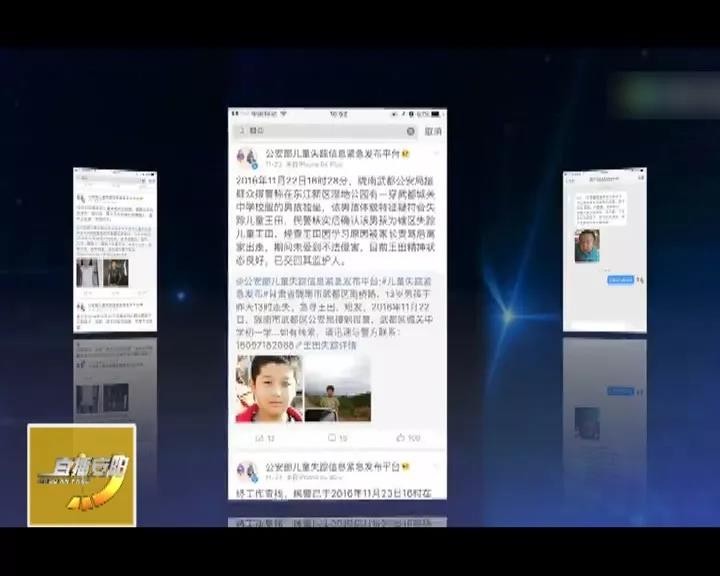The height and width of the screenshot is (576, 720).
Task: Expand the second post's dropdown chevron
Action: [436, 464]
